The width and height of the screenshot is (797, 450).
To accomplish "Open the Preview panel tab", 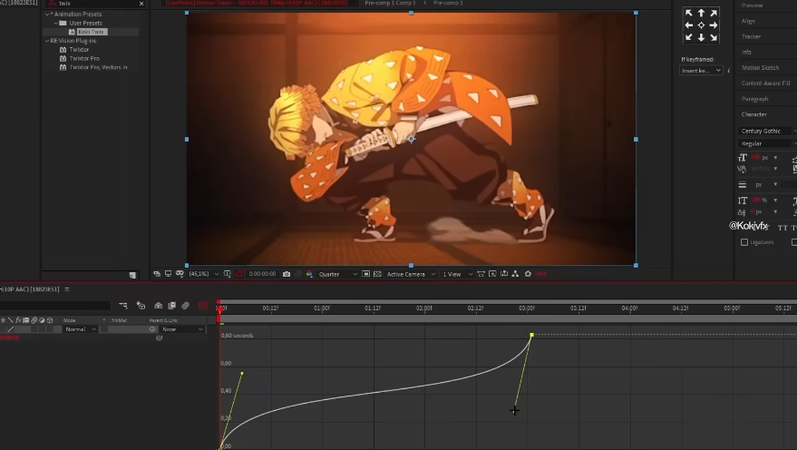I will click(752, 5).
